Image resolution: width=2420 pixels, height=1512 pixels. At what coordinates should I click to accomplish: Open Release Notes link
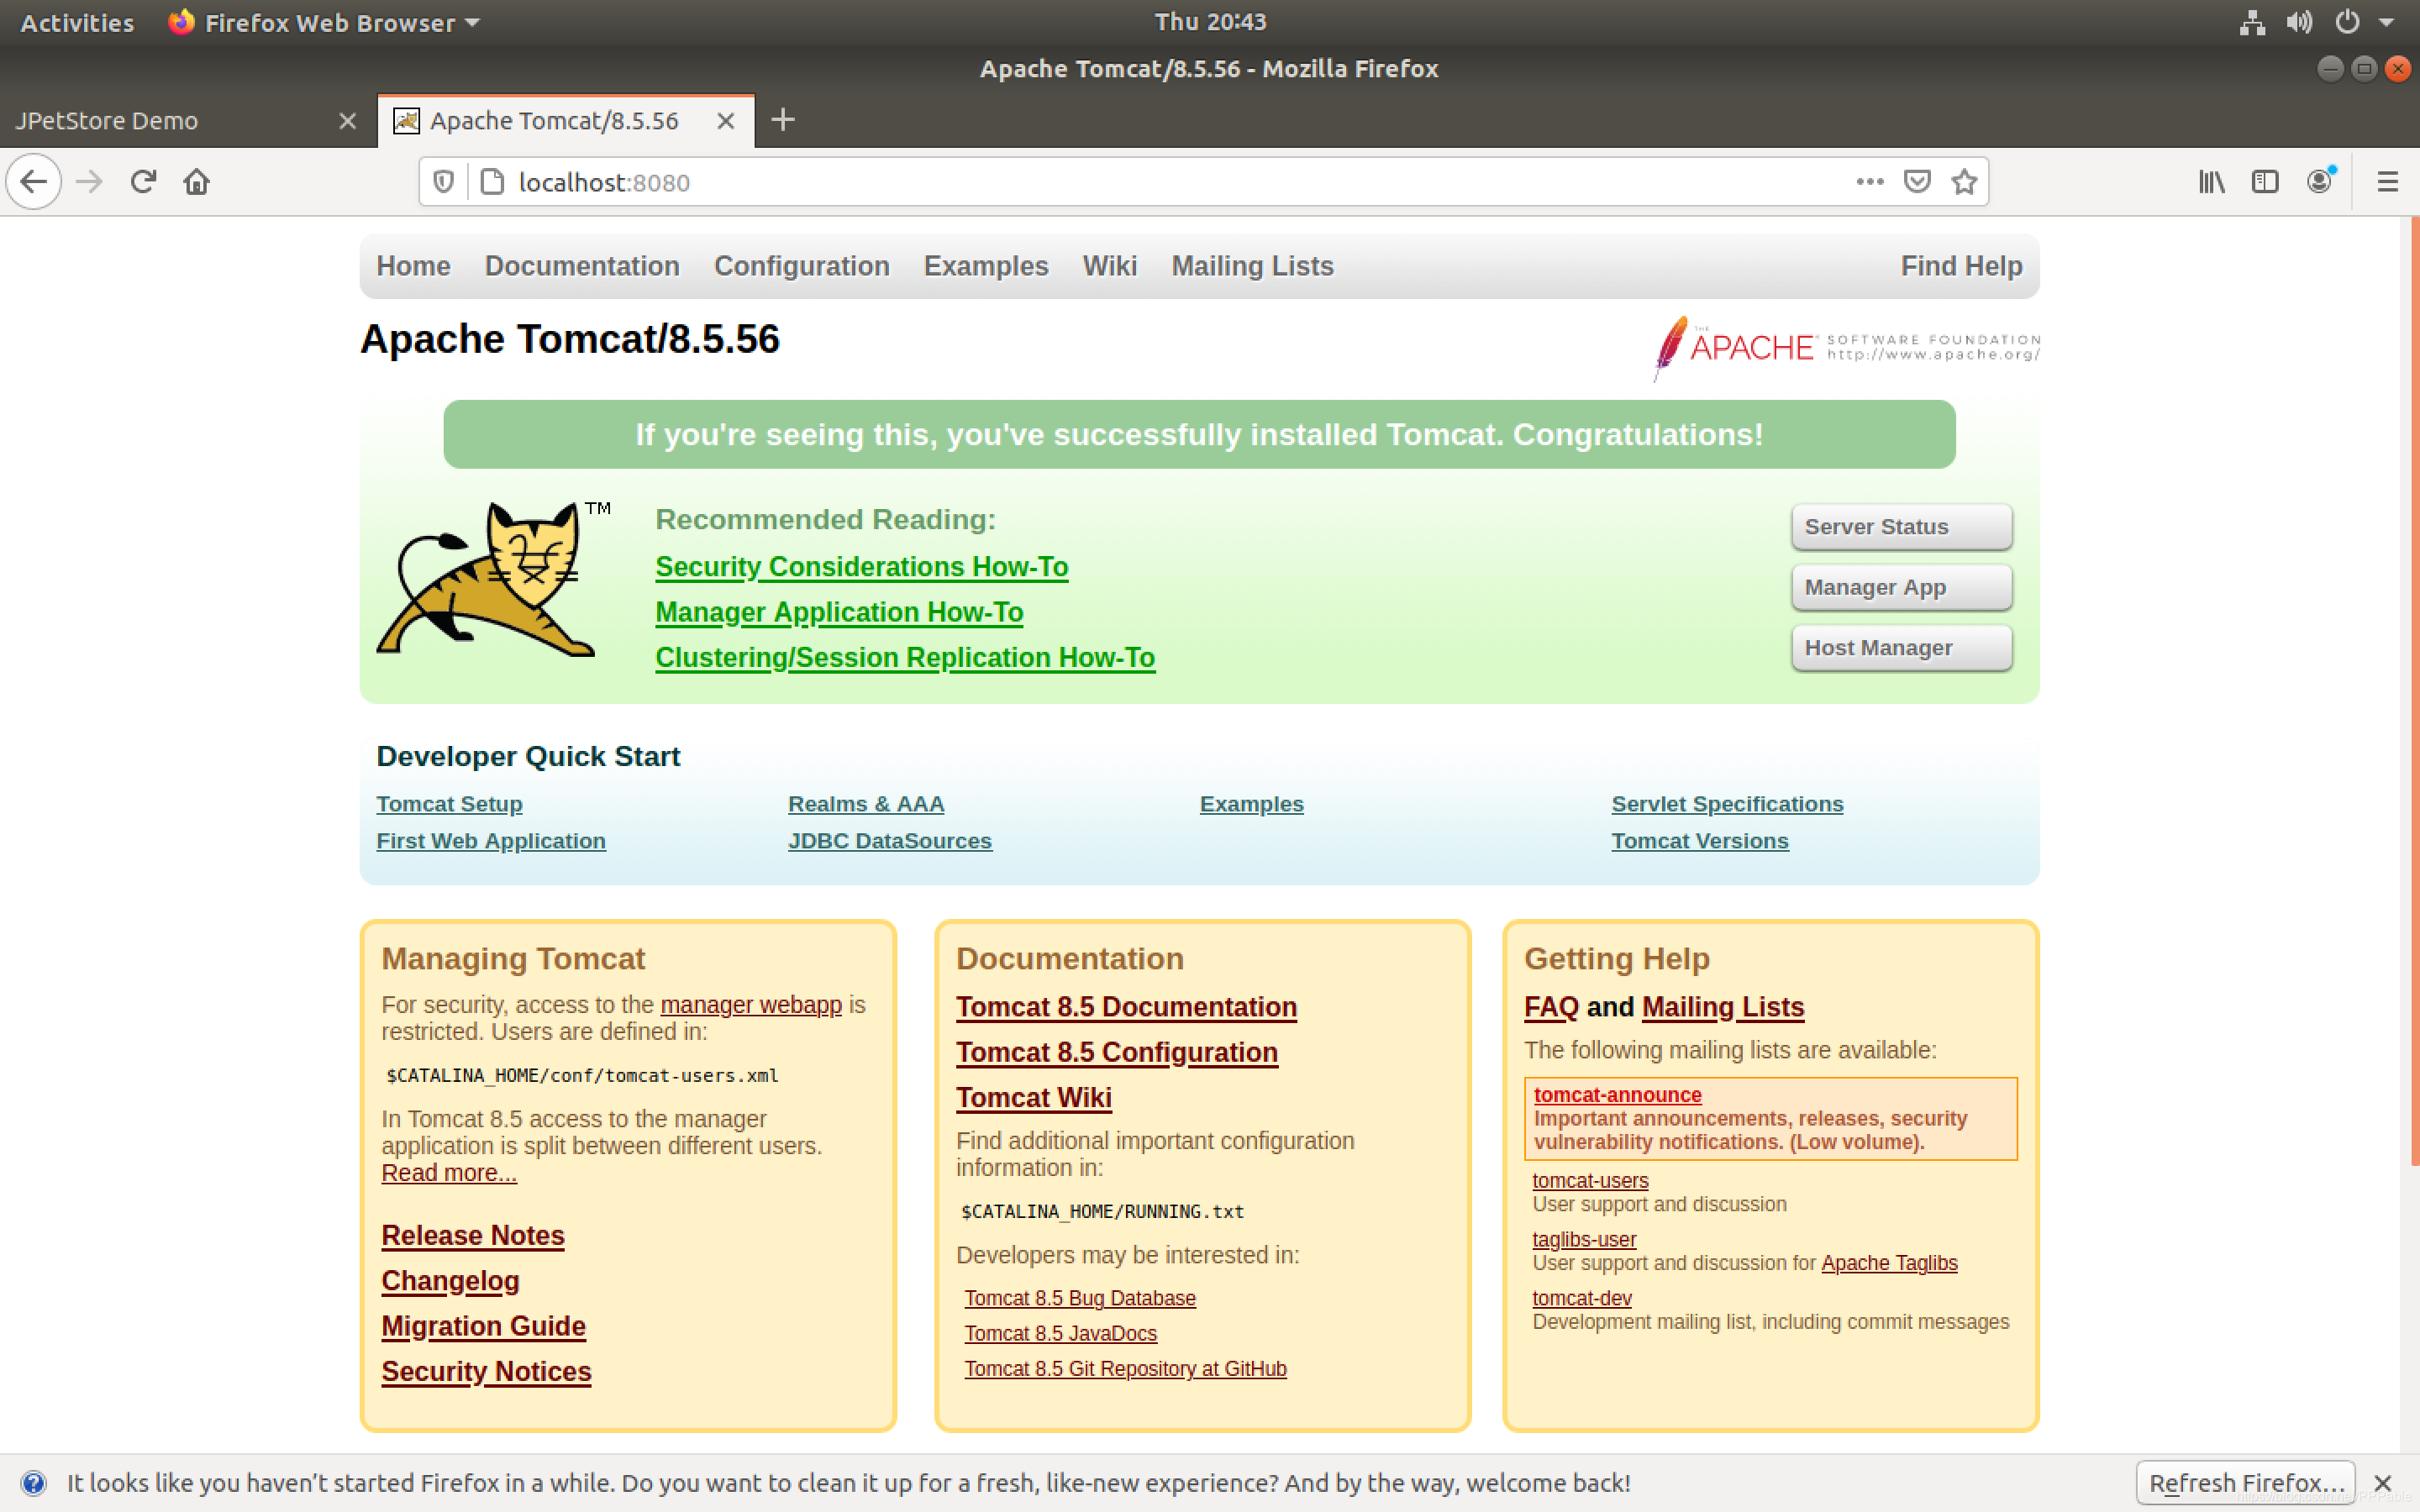[x=473, y=1236]
